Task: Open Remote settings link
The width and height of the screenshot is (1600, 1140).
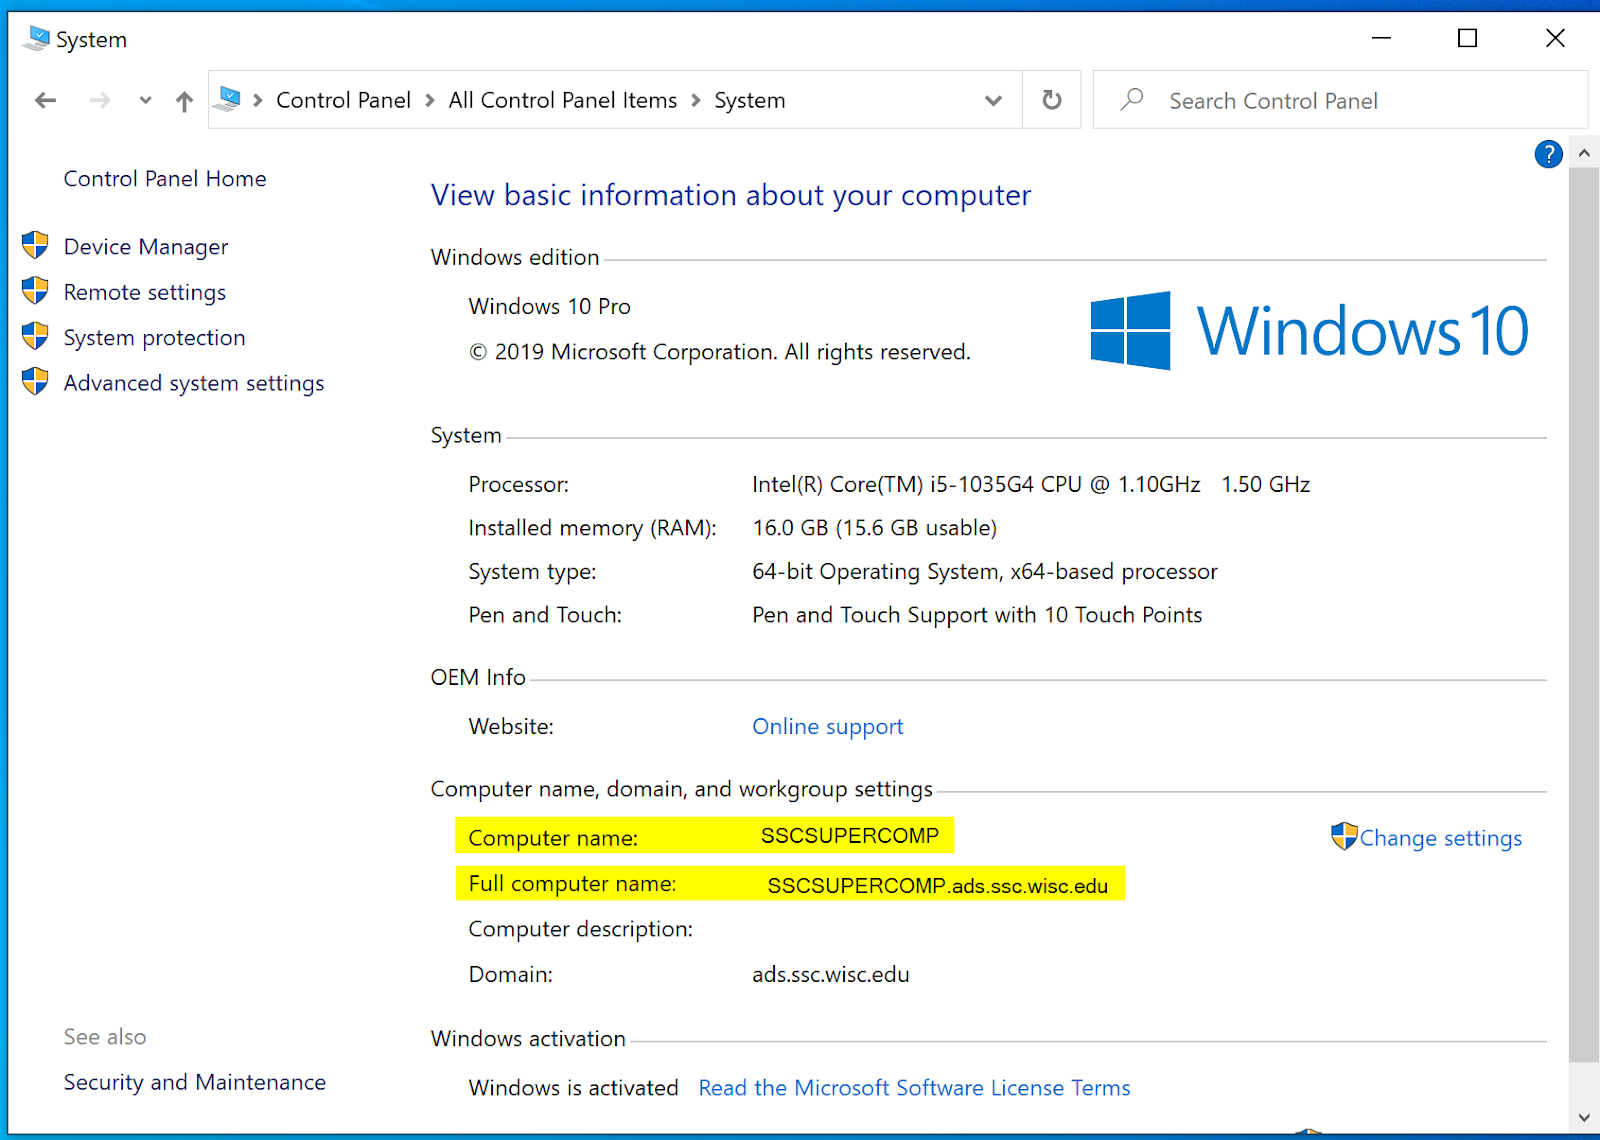Action: 145,292
